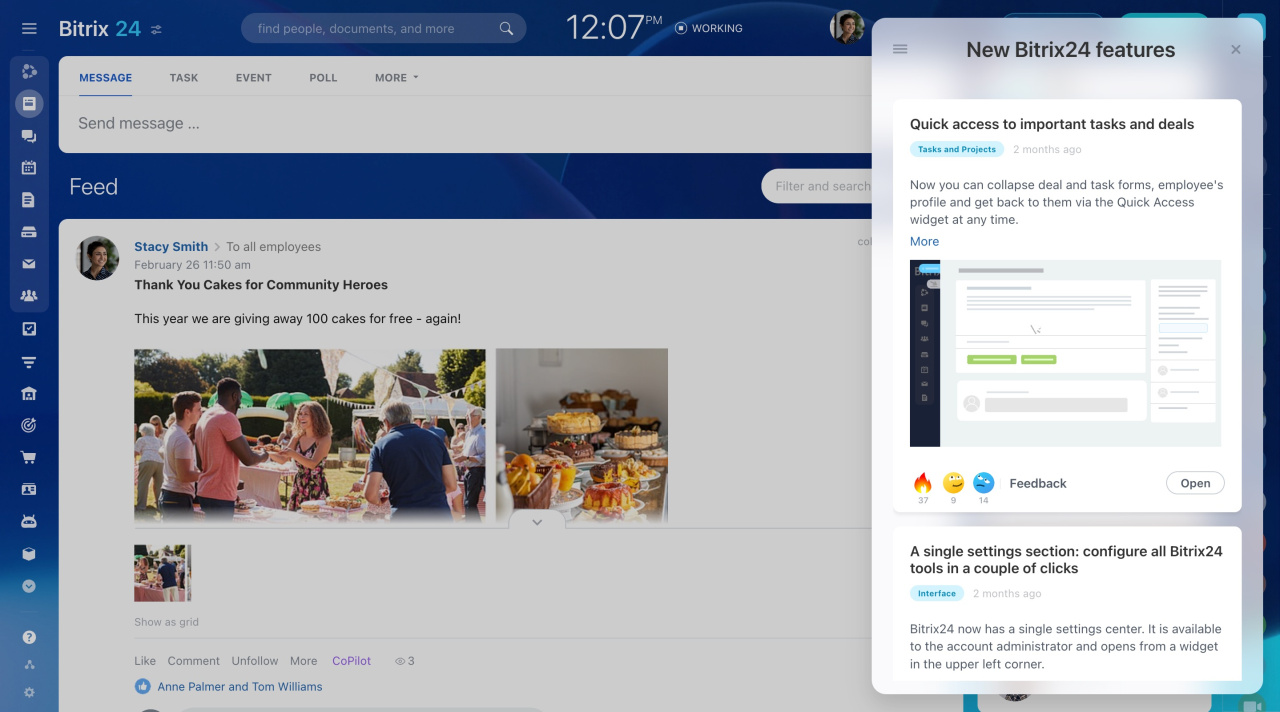Open the Documents icon in the left sidebar
The width and height of the screenshot is (1280, 712).
point(29,200)
